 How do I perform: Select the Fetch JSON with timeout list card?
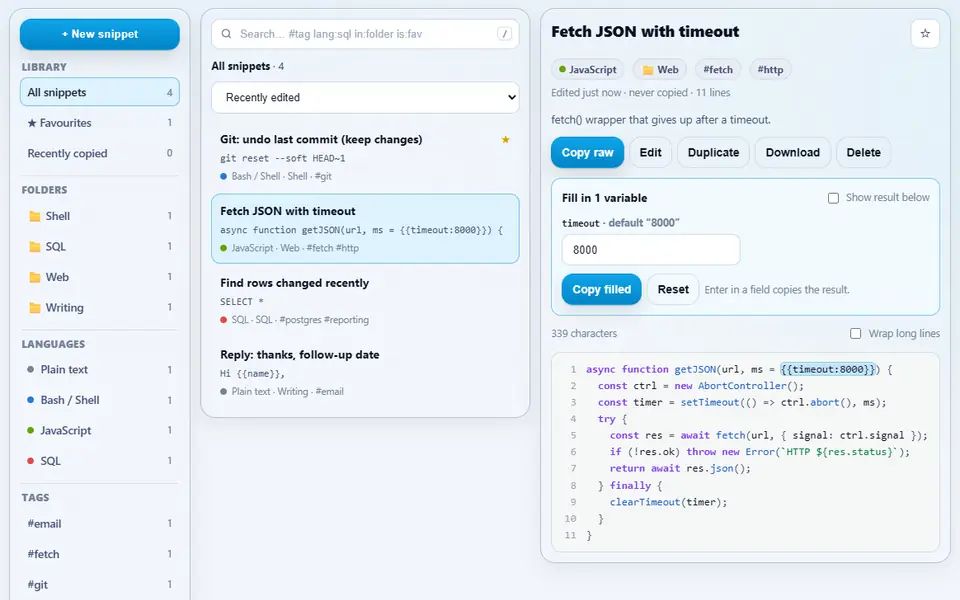tap(365, 229)
